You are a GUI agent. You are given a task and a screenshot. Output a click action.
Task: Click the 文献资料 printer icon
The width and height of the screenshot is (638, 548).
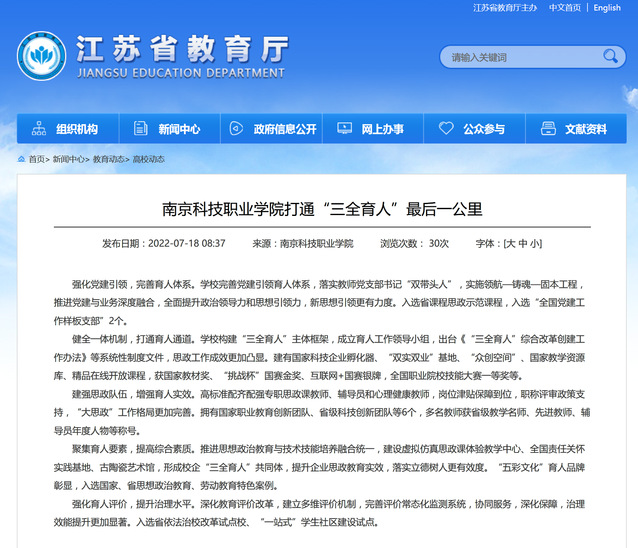point(548,128)
